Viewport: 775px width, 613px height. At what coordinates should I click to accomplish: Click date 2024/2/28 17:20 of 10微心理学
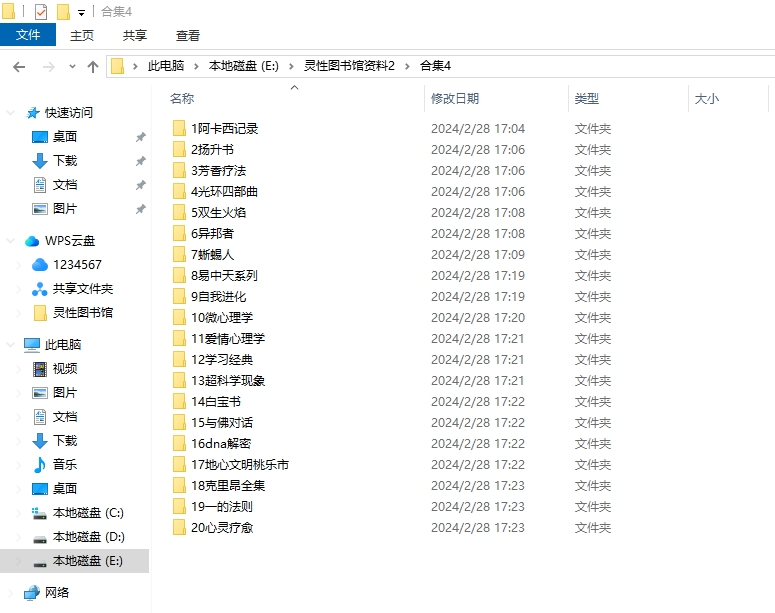pyautogui.click(x=477, y=318)
